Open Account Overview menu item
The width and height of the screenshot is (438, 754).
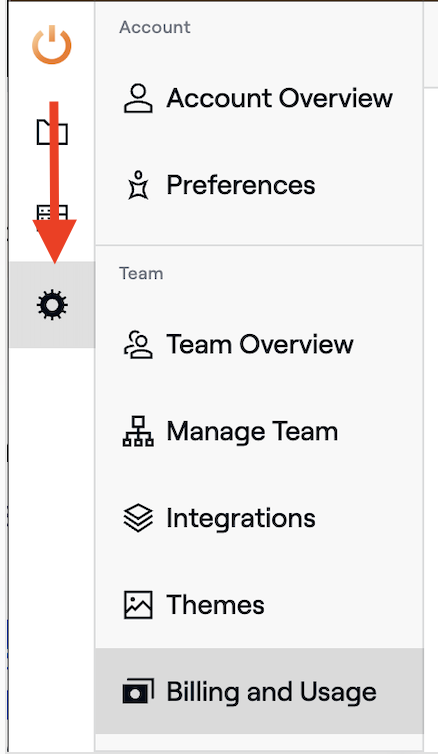click(x=259, y=98)
